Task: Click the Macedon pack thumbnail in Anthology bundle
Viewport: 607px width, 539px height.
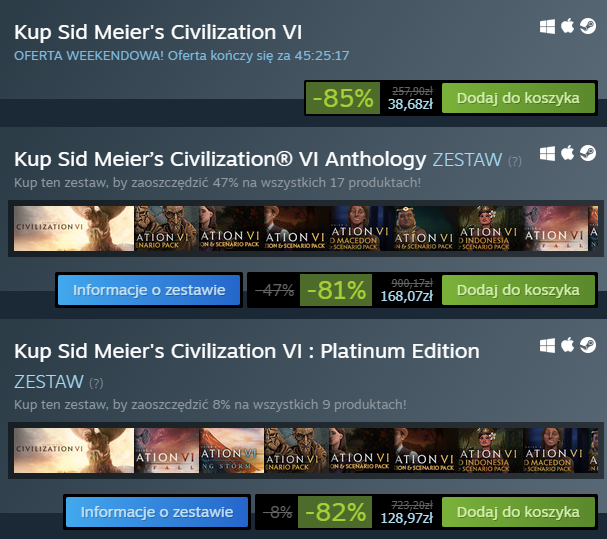Action: coord(362,228)
